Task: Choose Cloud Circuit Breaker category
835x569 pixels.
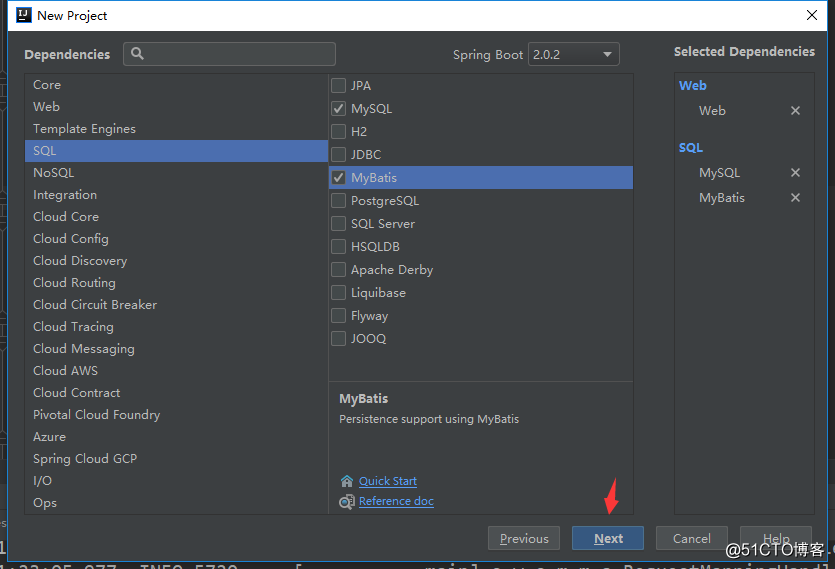Action: click(176, 305)
